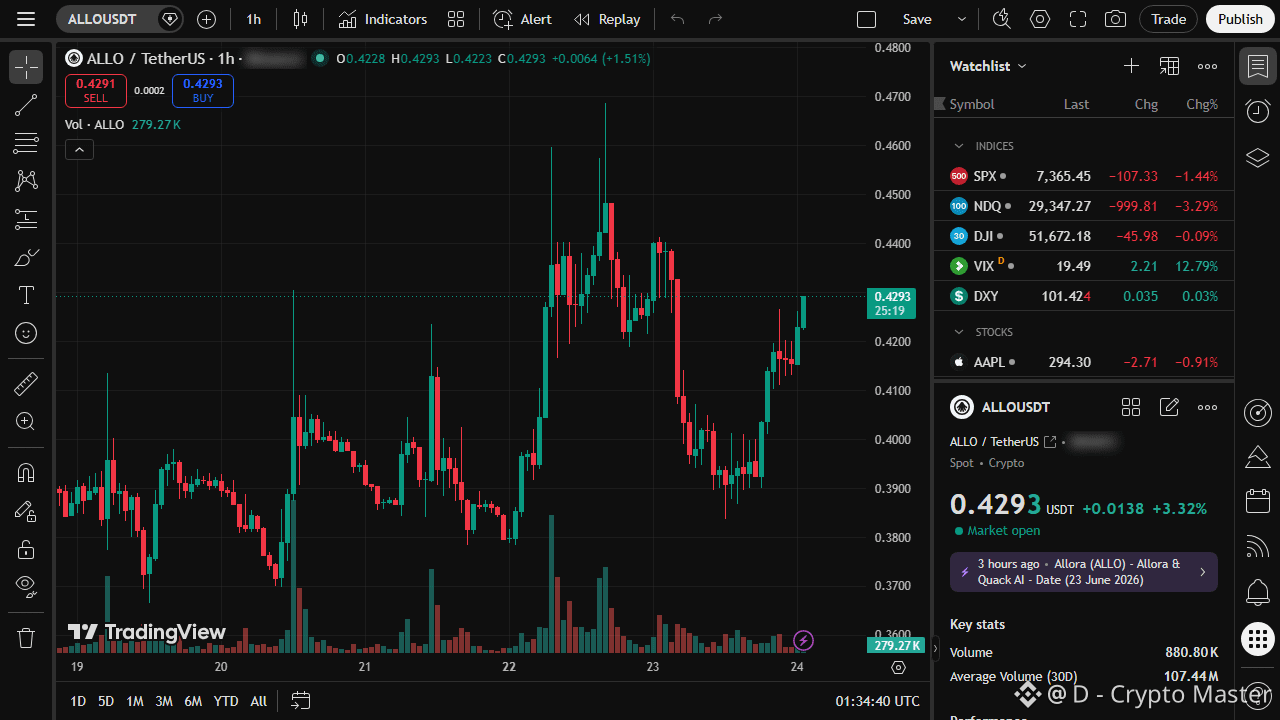
Task: Select the VIX watchlist row
Action: point(1084,266)
